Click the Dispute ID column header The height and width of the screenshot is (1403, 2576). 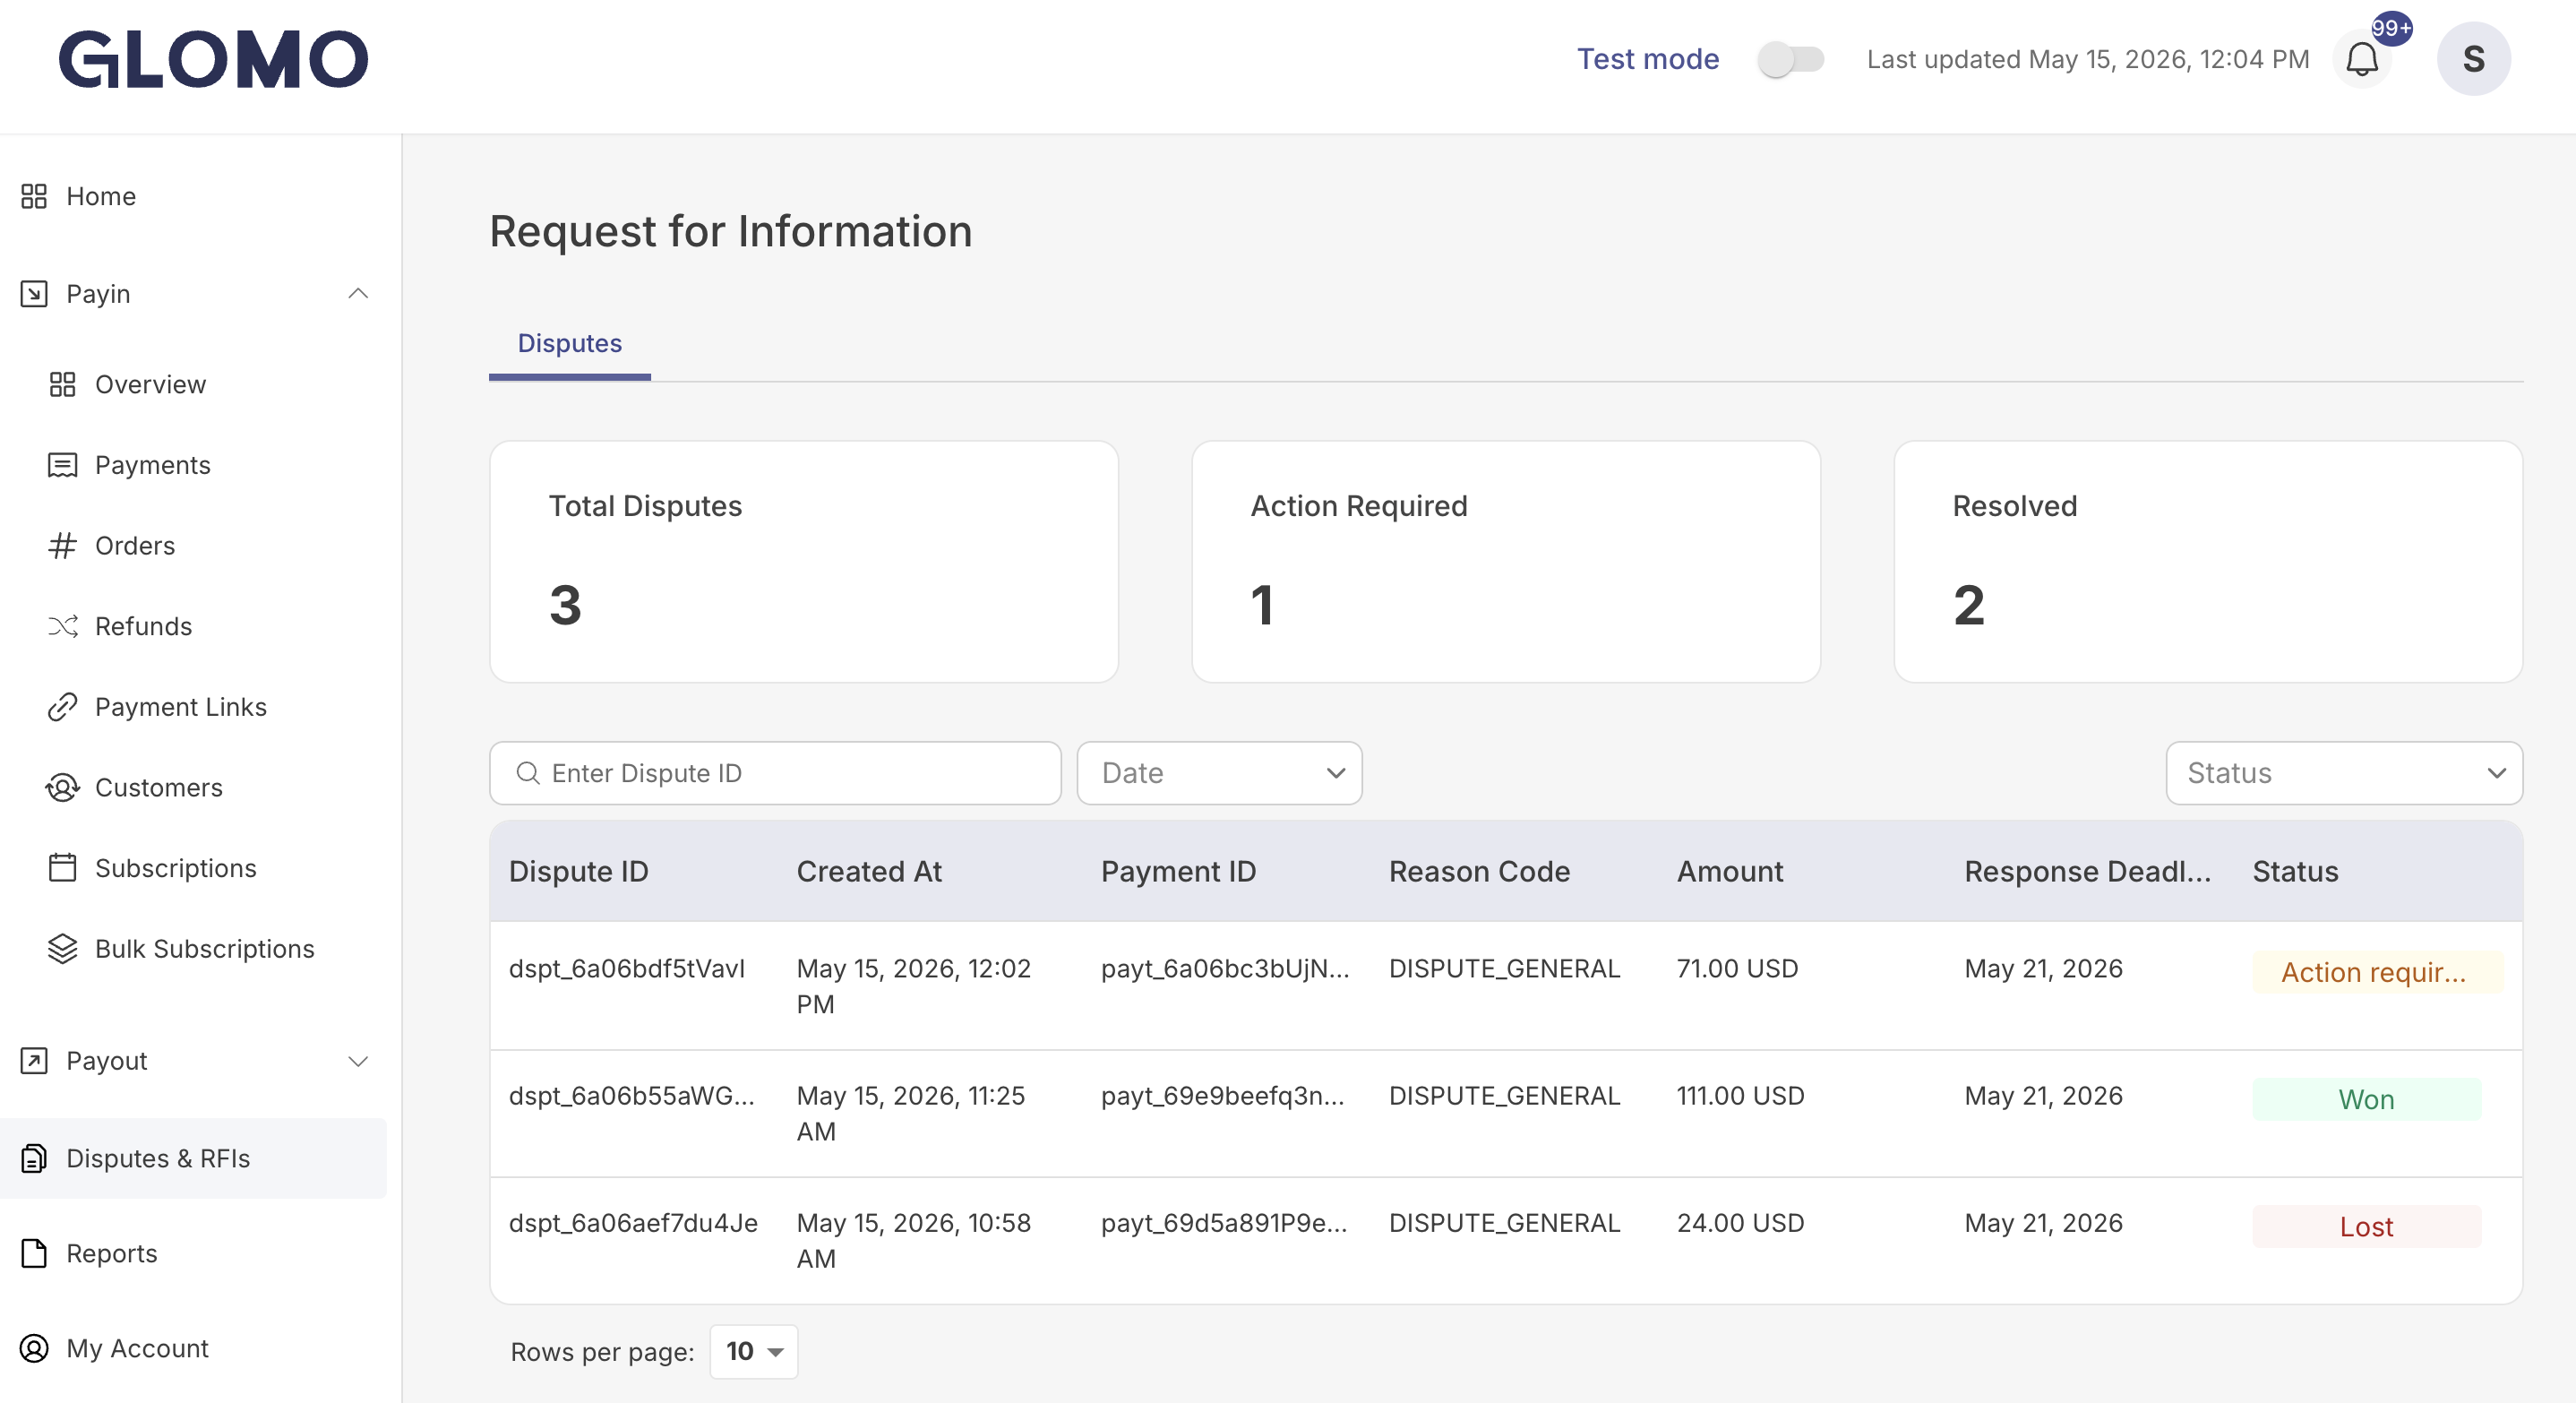(x=579, y=872)
